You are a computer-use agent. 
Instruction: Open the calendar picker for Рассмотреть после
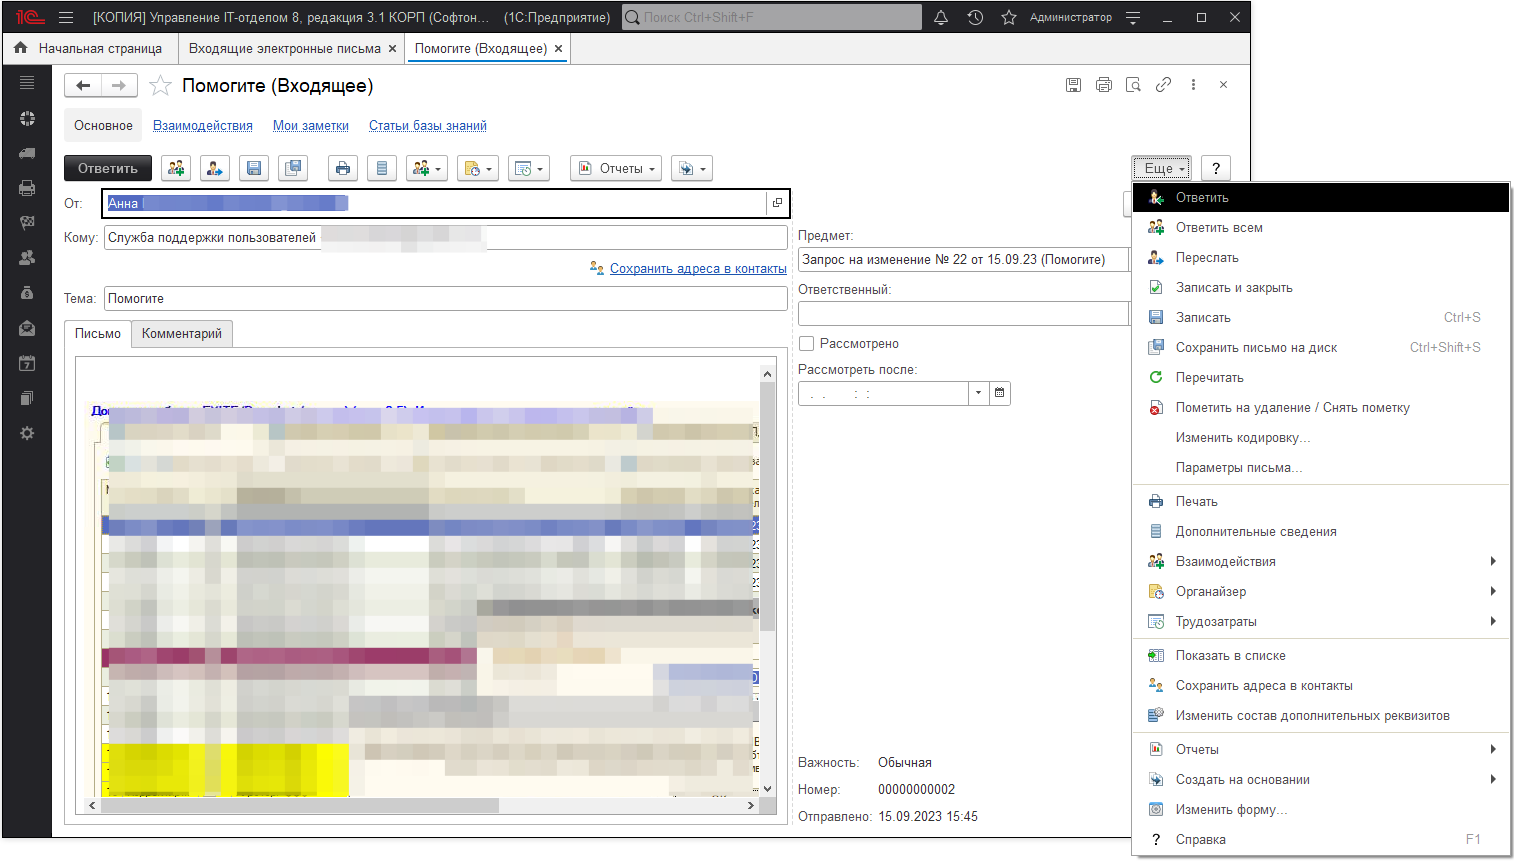[x=999, y=393]
